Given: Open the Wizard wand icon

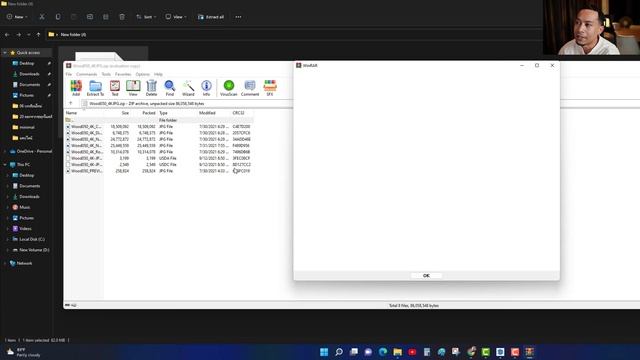Looking at the screenshot, I should (188, 88).
